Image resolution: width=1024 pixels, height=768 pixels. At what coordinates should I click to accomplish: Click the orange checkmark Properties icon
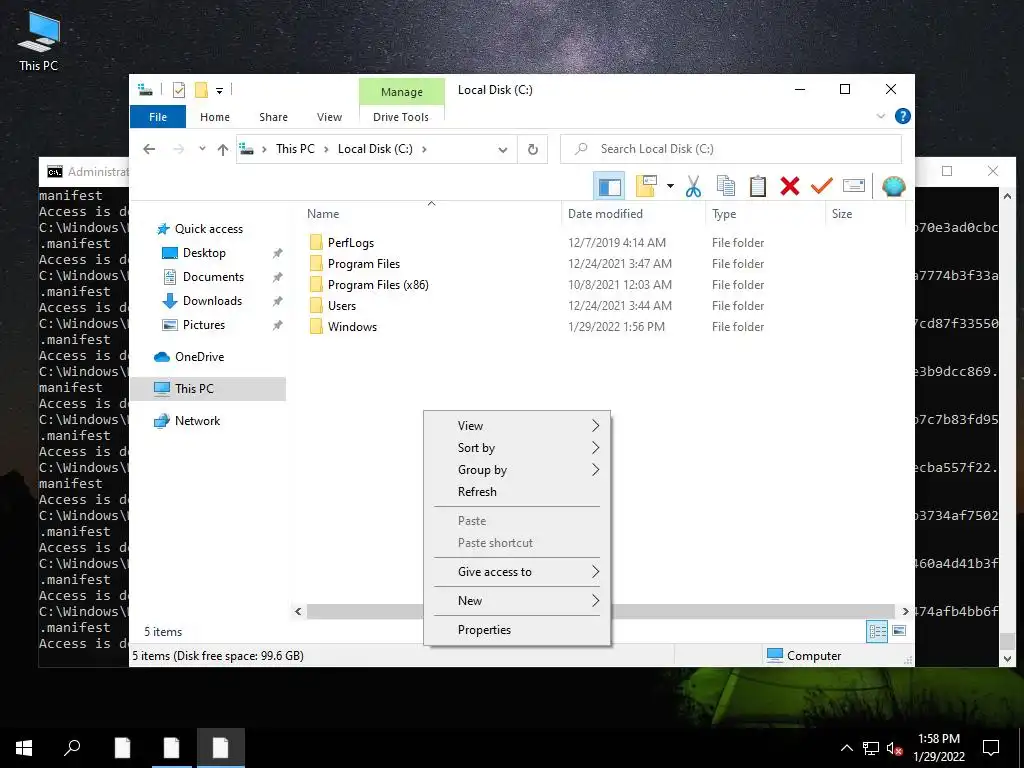point(821,186)
